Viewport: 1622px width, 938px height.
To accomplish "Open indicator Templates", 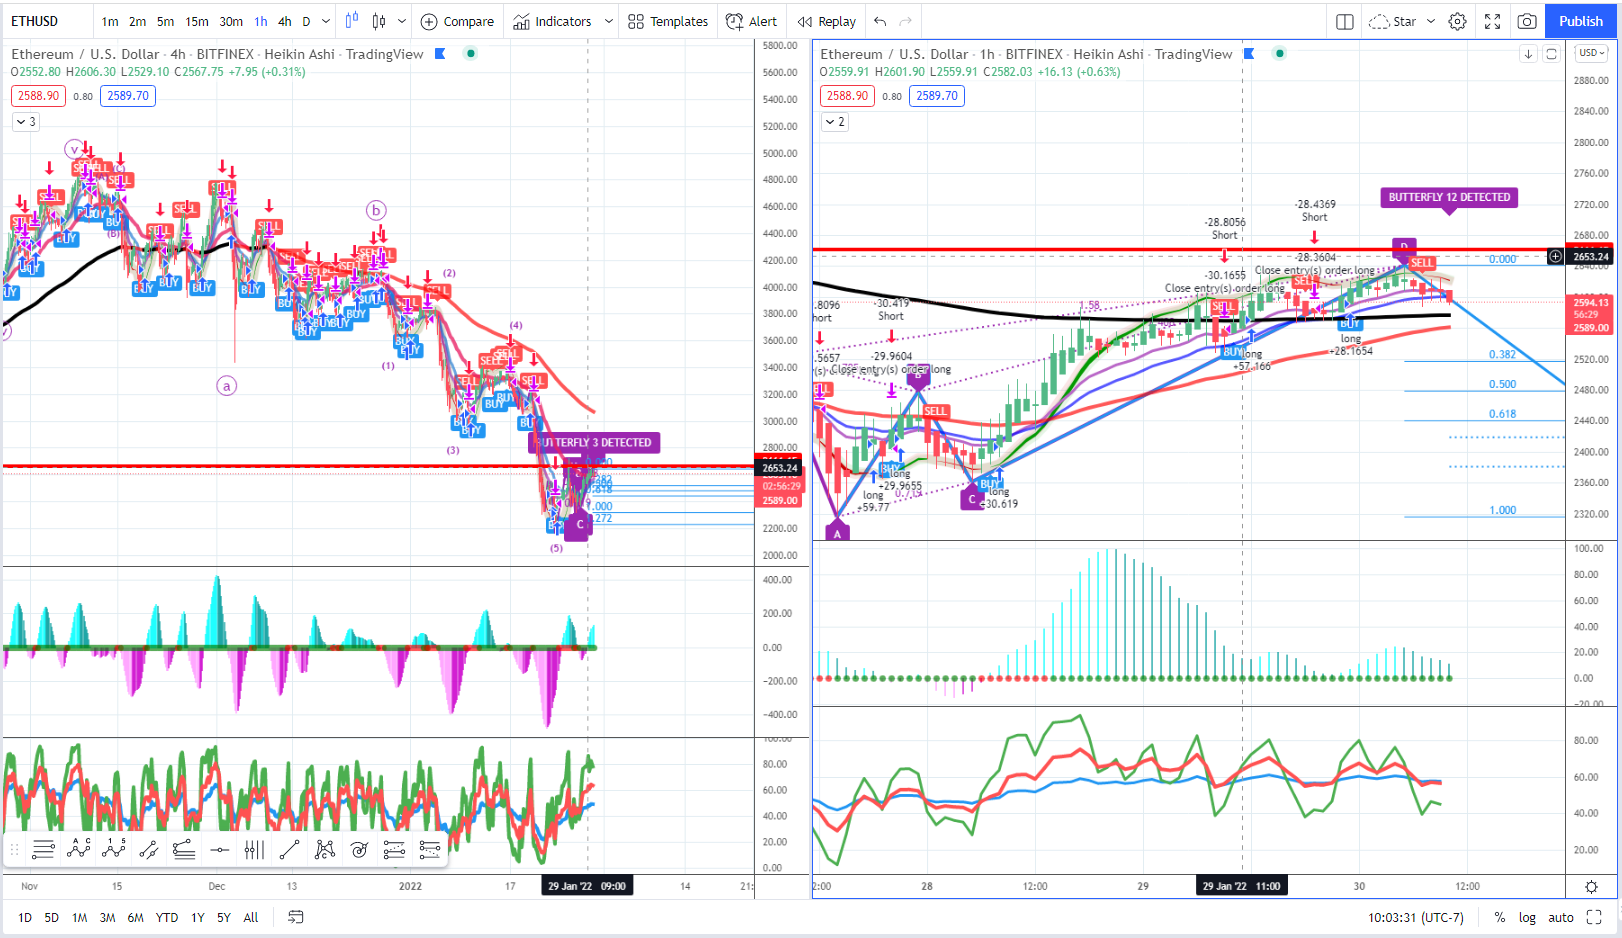I will pos(668,21).
